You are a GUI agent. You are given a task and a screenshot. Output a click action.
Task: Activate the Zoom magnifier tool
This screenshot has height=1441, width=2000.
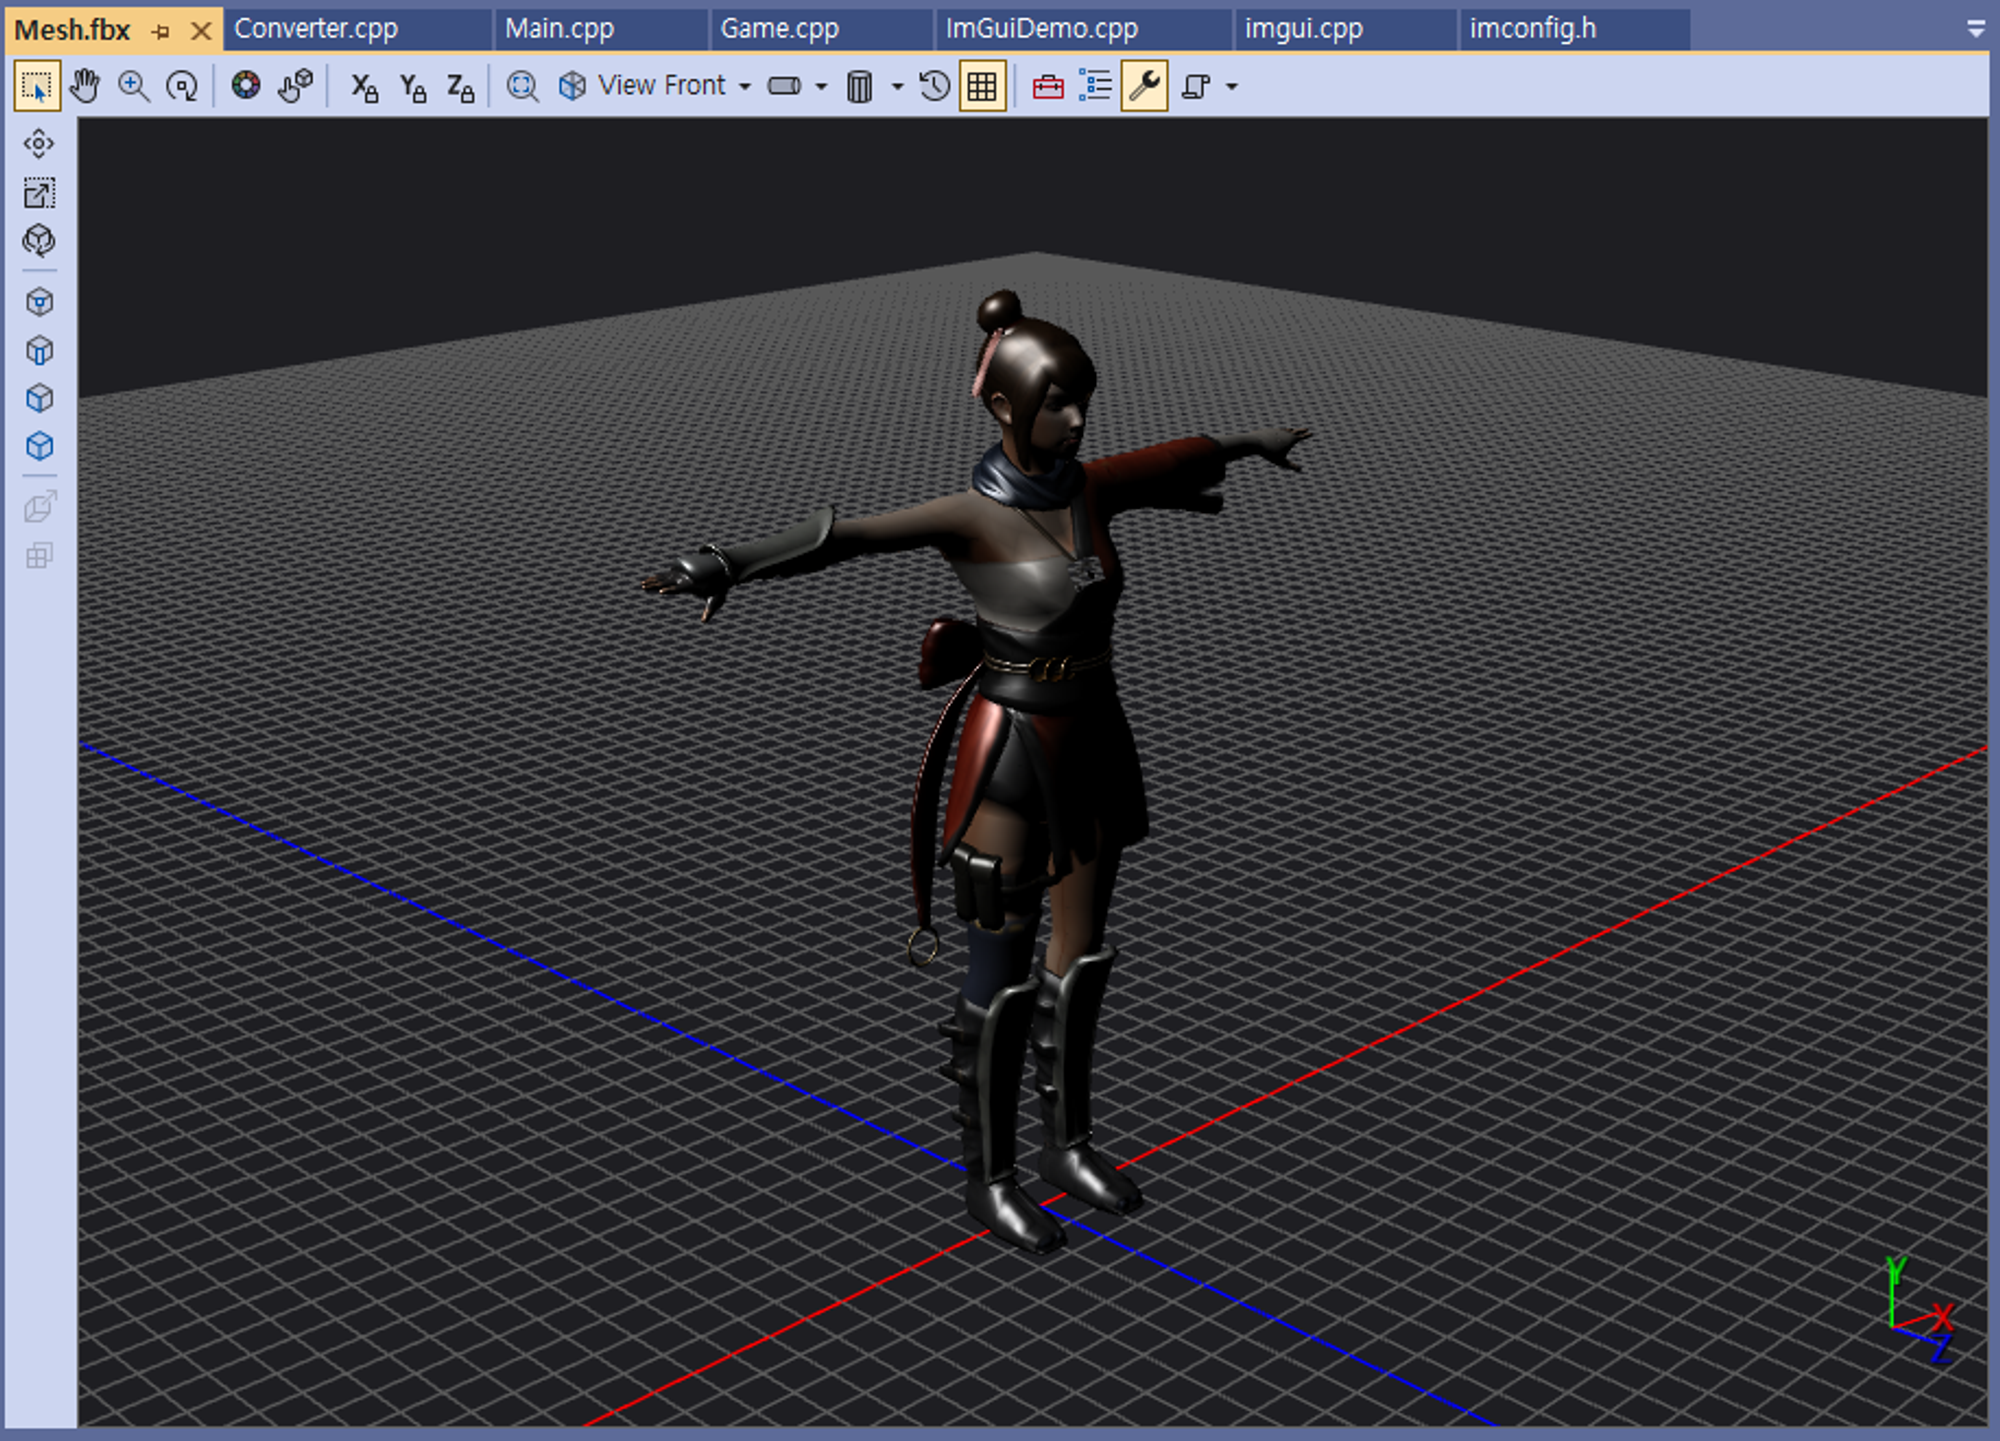pos(133,86)
